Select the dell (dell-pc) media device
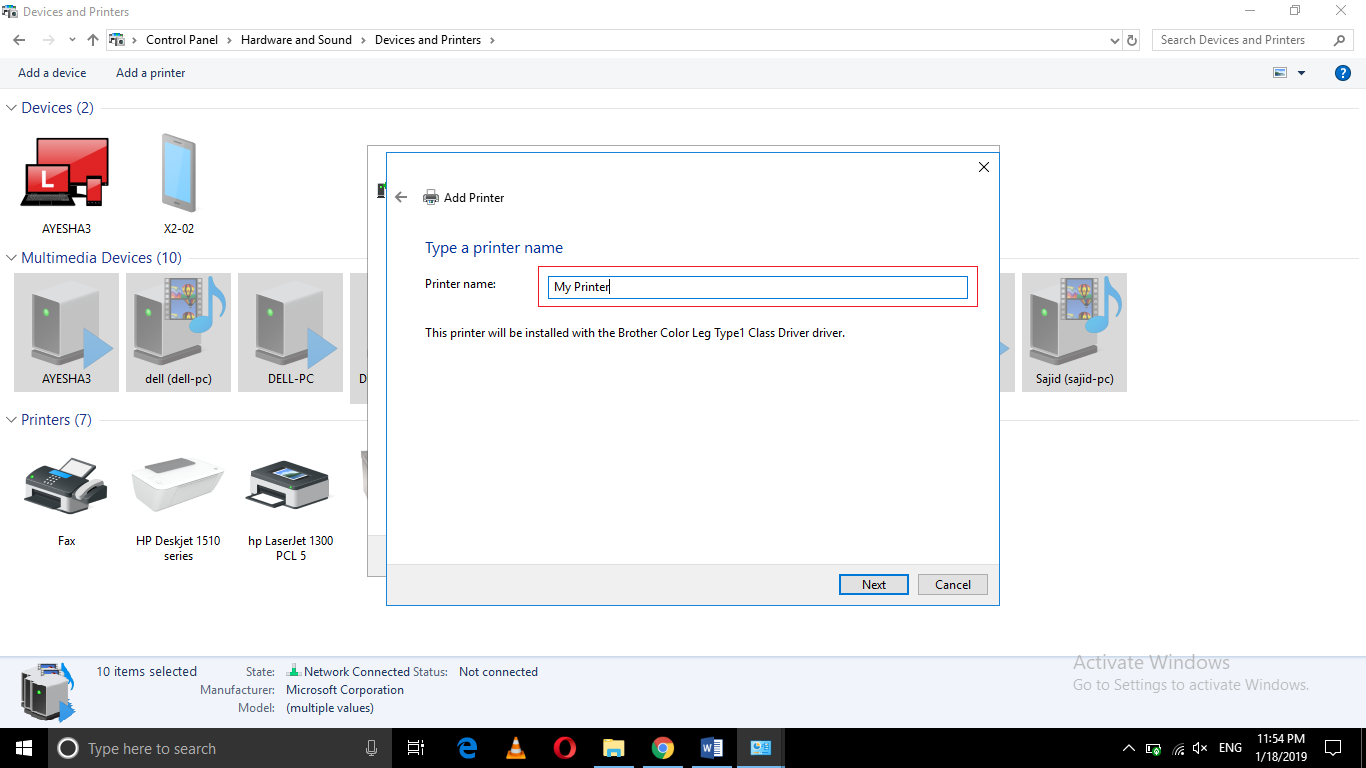 178,332
